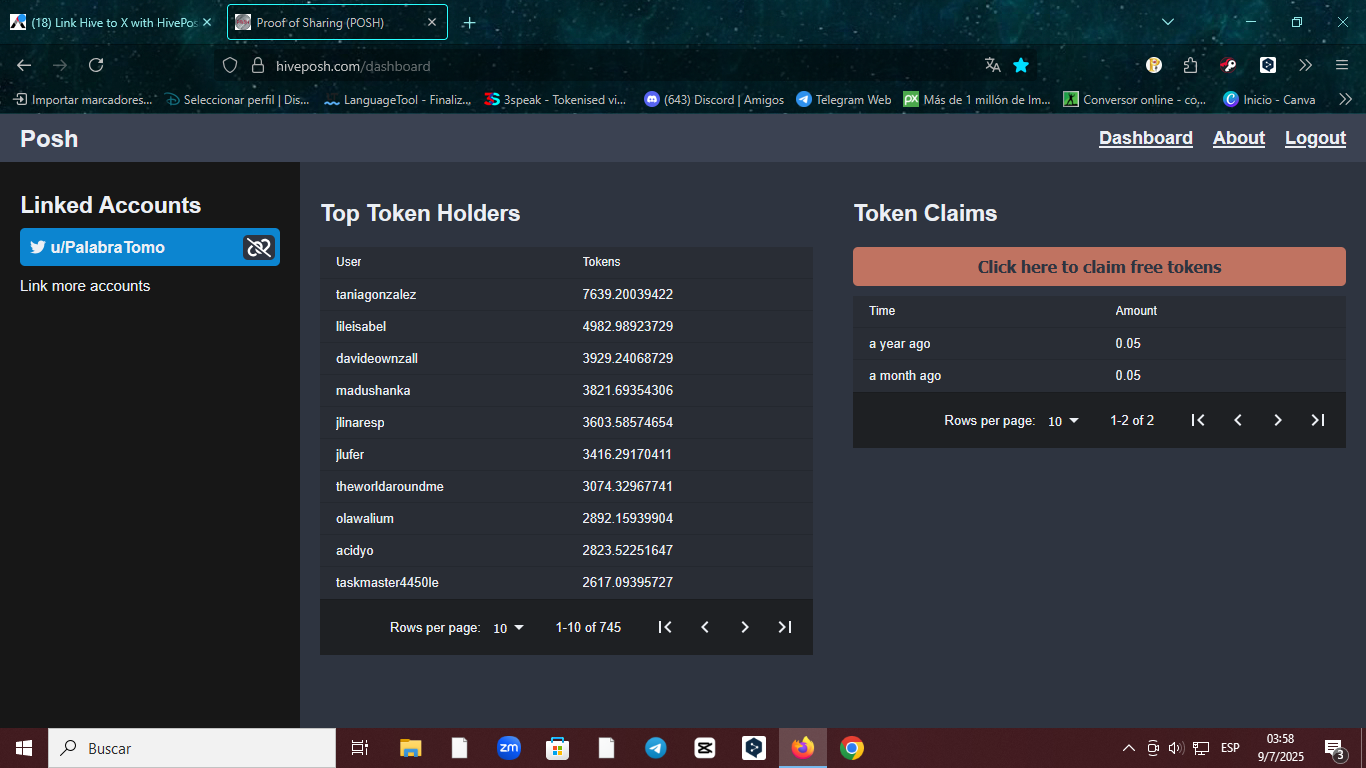
Task: Open rows per page dropdown for Top Token Holders
Action: (x=508, y=628)
